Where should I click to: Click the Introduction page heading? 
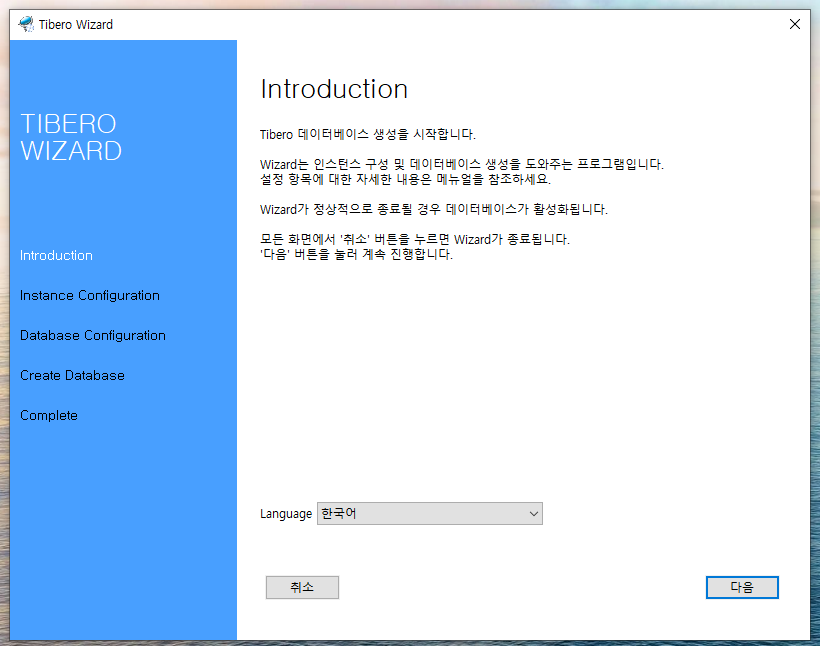(334, 89)
